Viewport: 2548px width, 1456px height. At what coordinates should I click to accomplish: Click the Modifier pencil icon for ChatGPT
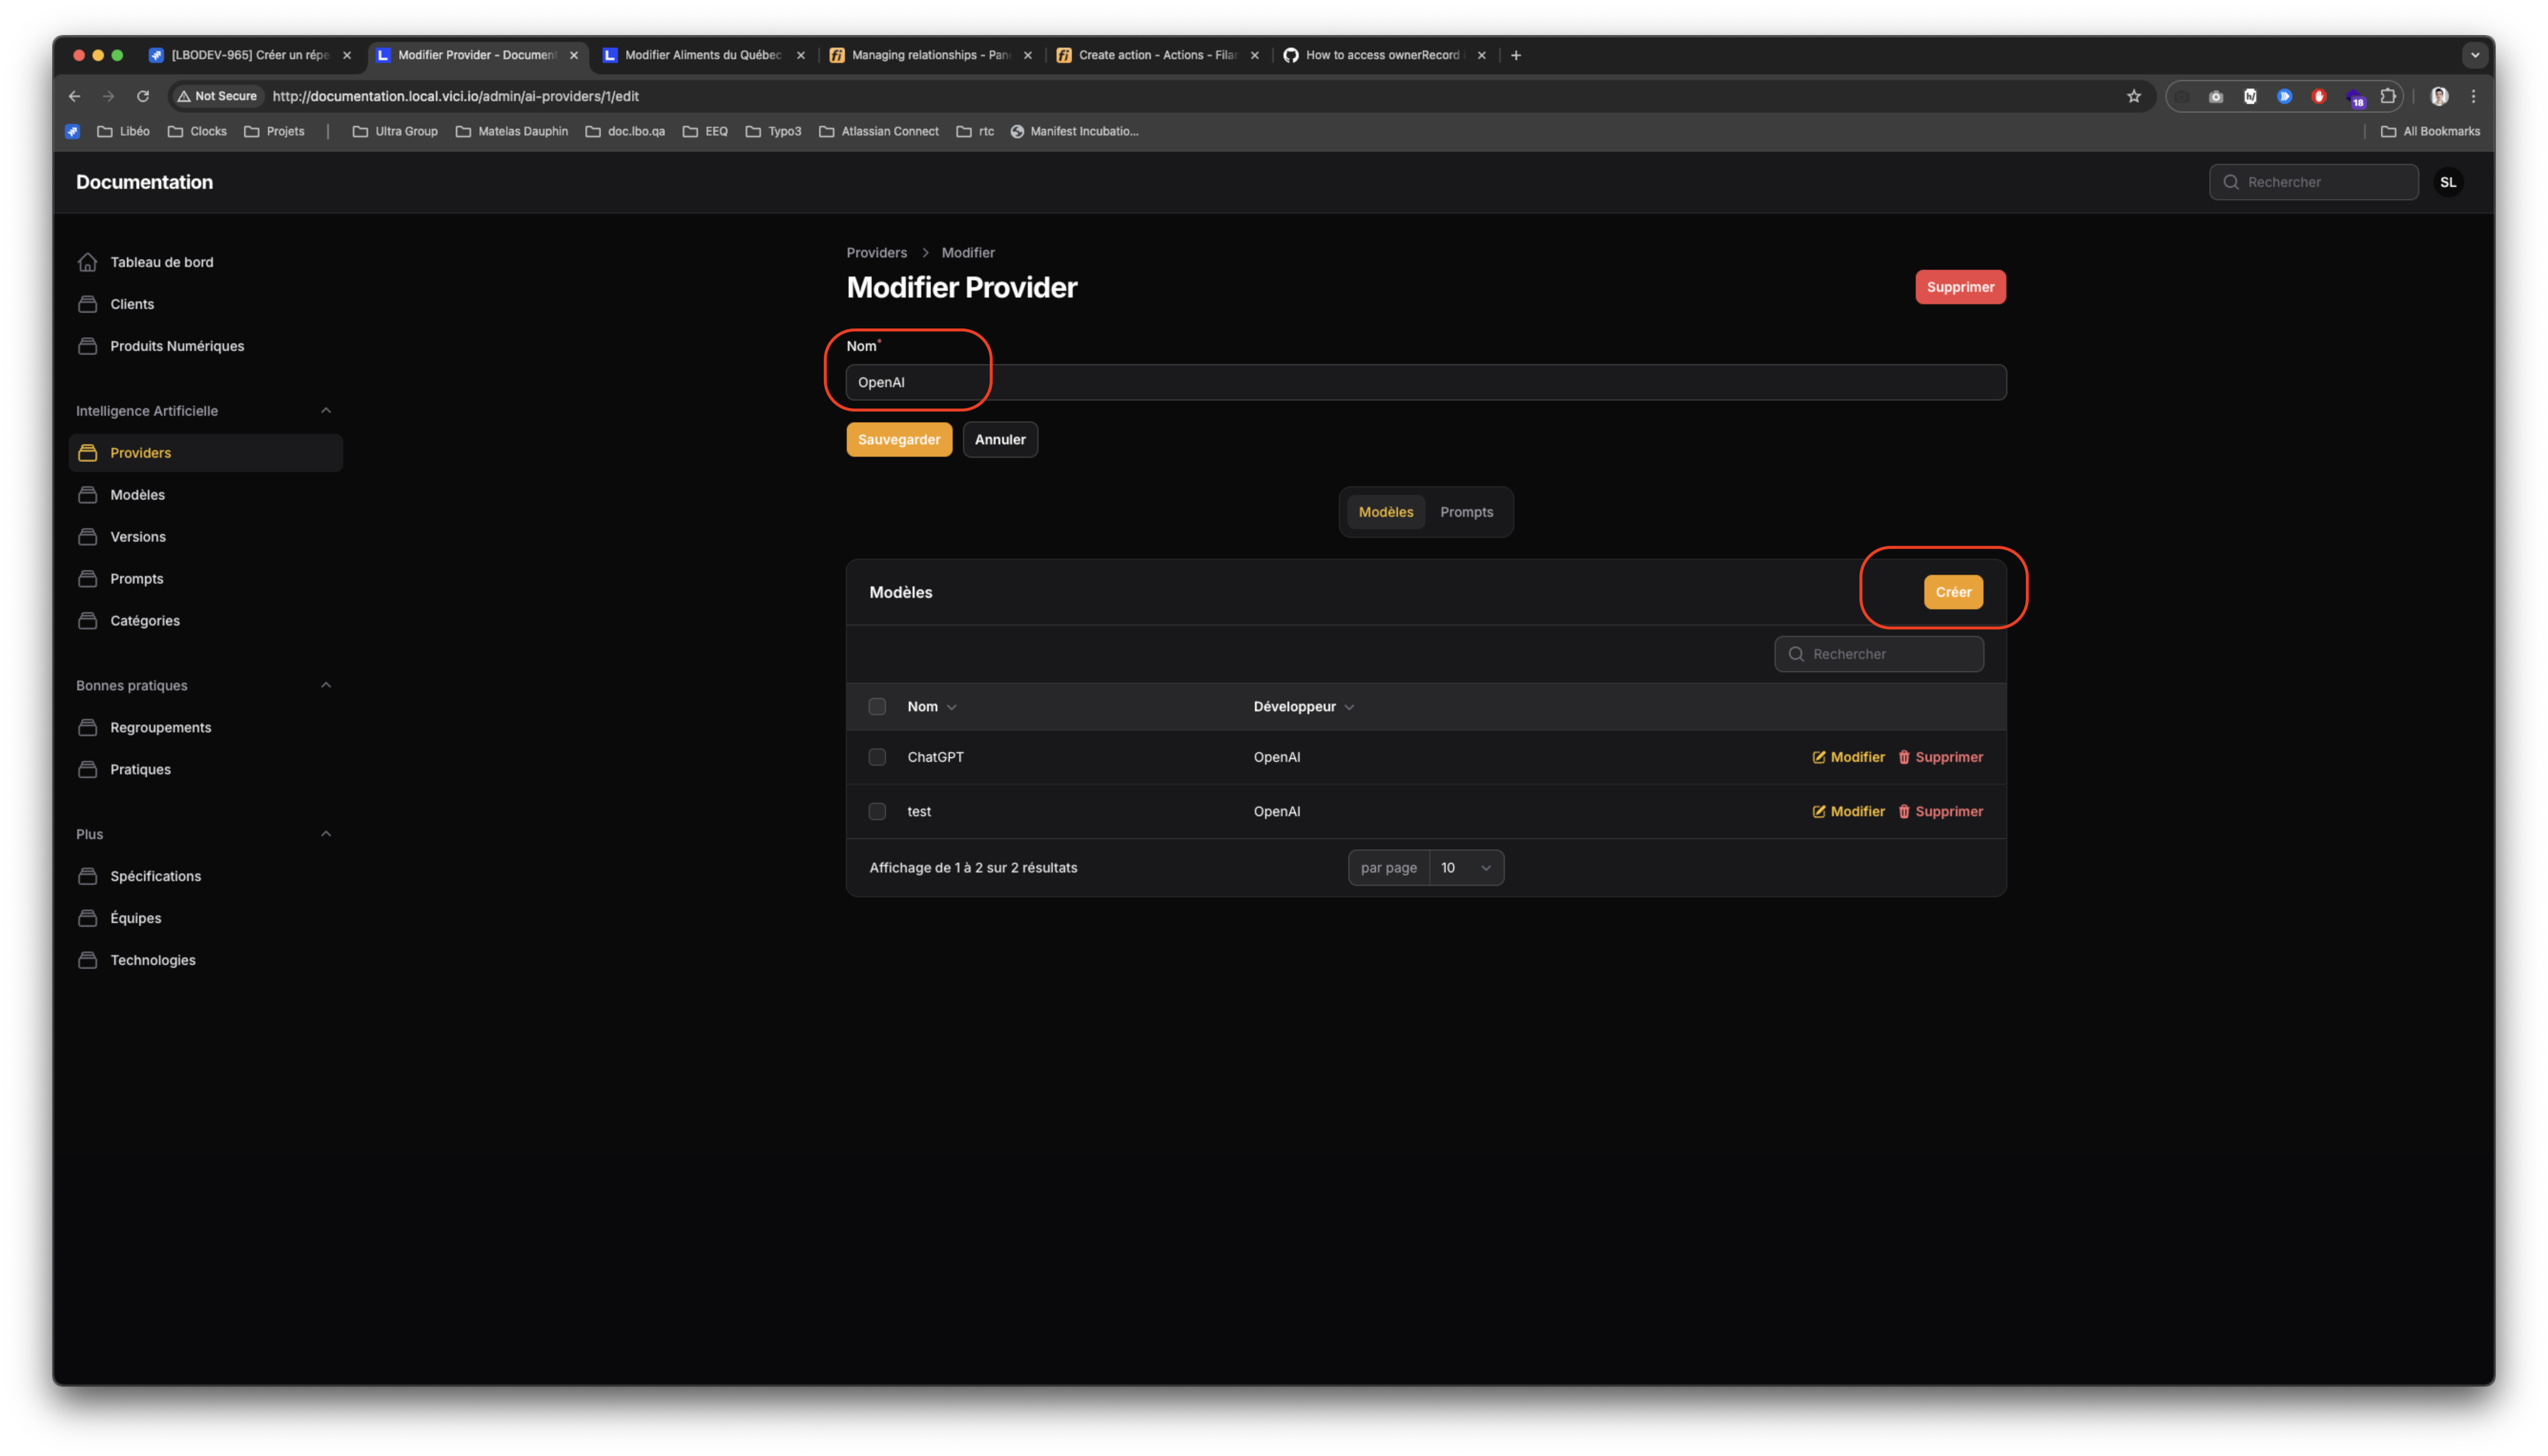click(1818, 757)
